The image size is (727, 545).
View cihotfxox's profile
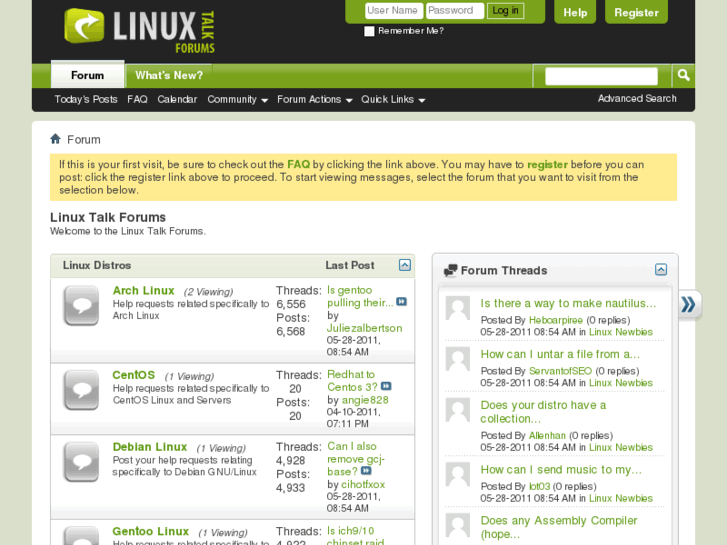coord(363,484)
